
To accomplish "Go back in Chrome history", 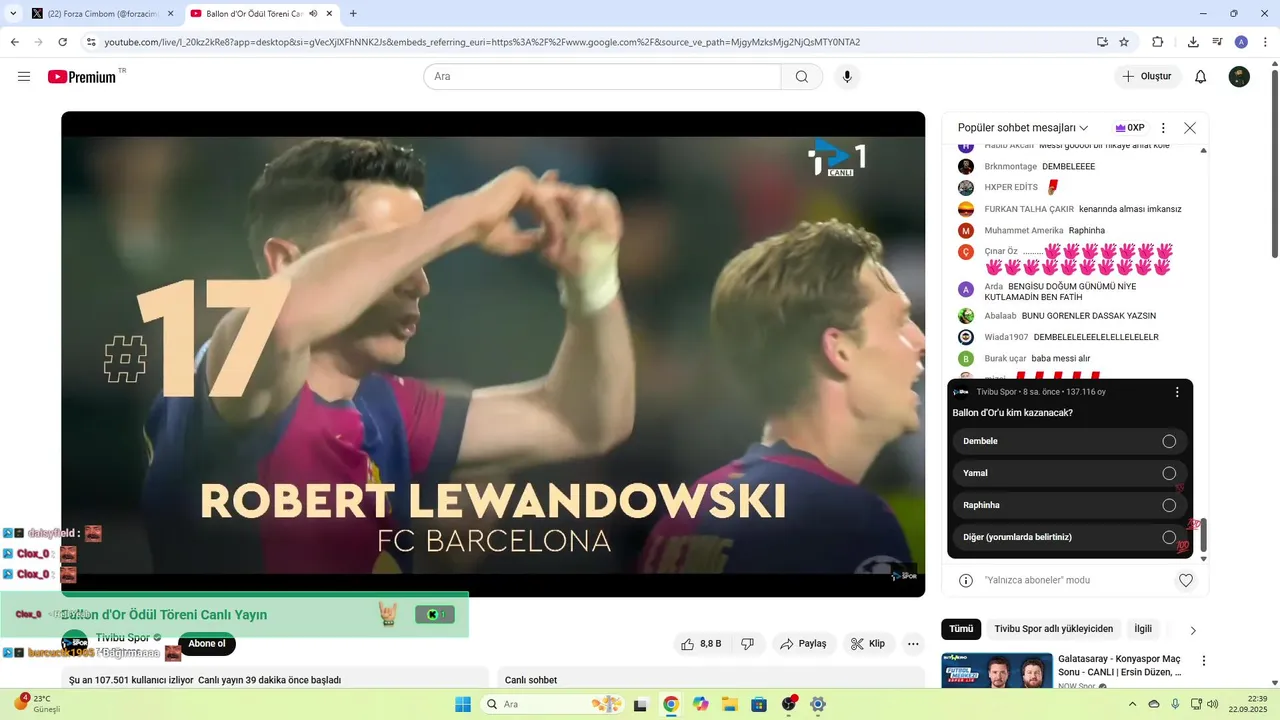I will (15, 42).
